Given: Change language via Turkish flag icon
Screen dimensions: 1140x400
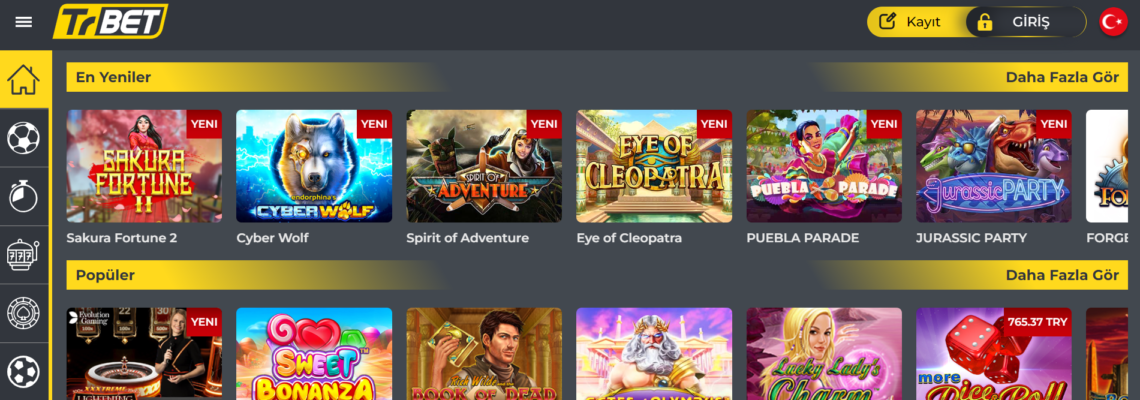Looking at the screenshot, I should 1112,22.
